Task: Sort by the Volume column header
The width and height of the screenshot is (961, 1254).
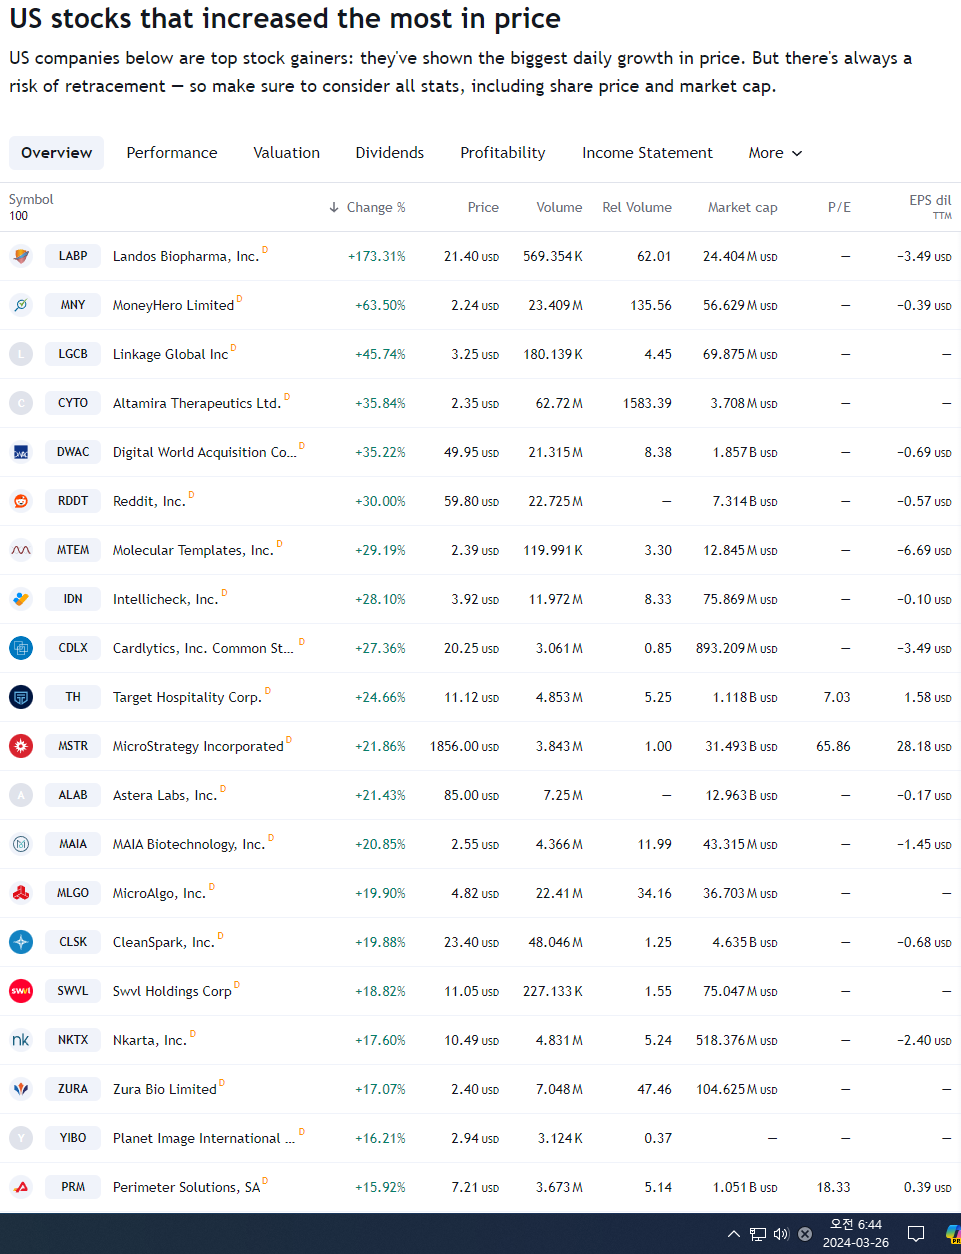Action: click(x=559, y=207)
